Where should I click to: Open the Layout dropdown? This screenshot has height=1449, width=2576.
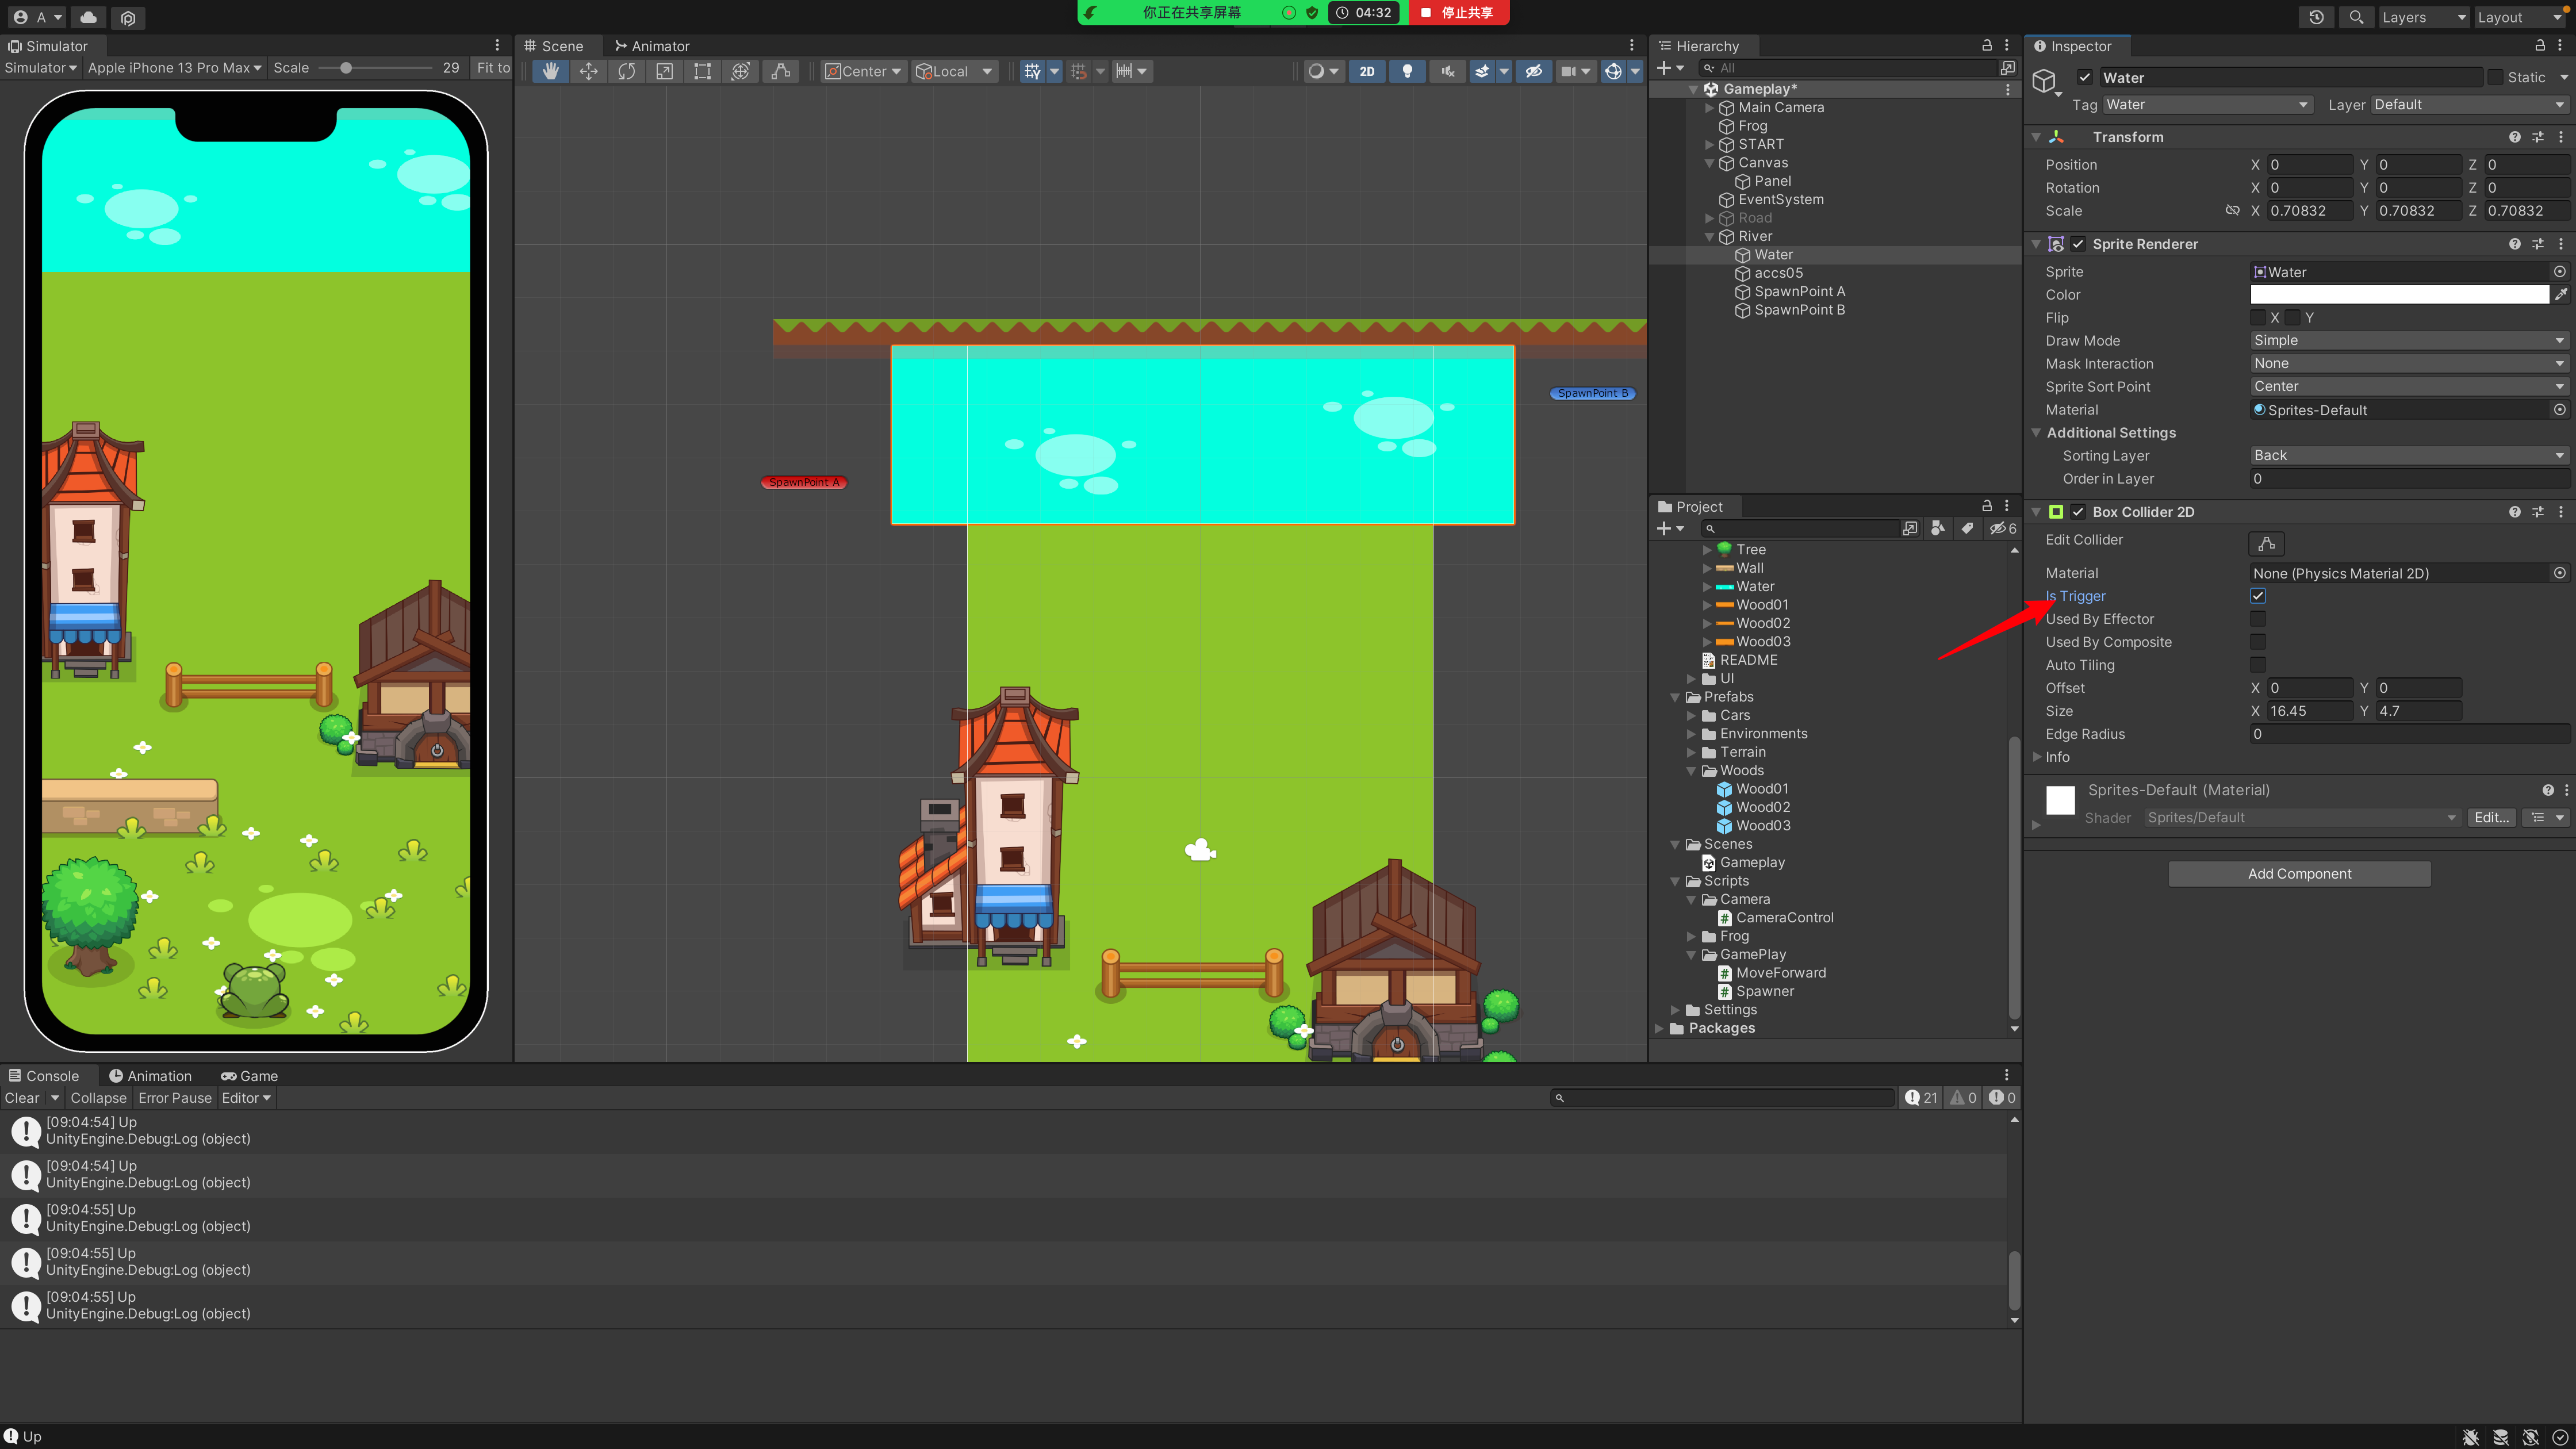[x=2519, y=17]
